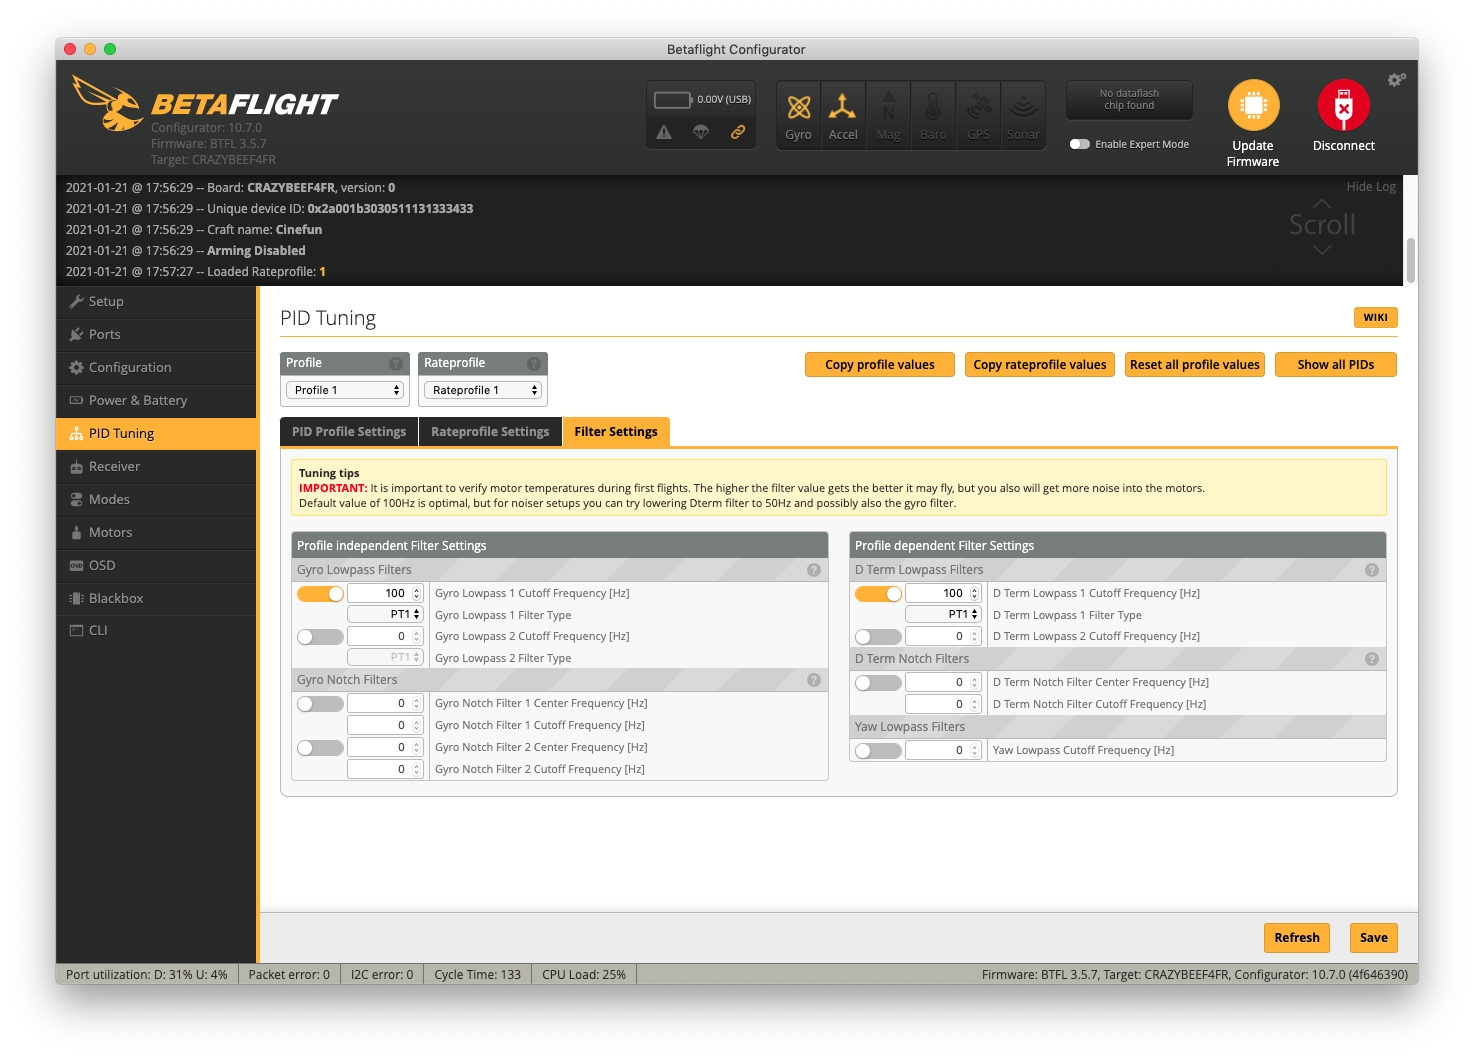Open help for Rateprofile section
Screen dimensions: 1474x1058
(x=534, y=364)
